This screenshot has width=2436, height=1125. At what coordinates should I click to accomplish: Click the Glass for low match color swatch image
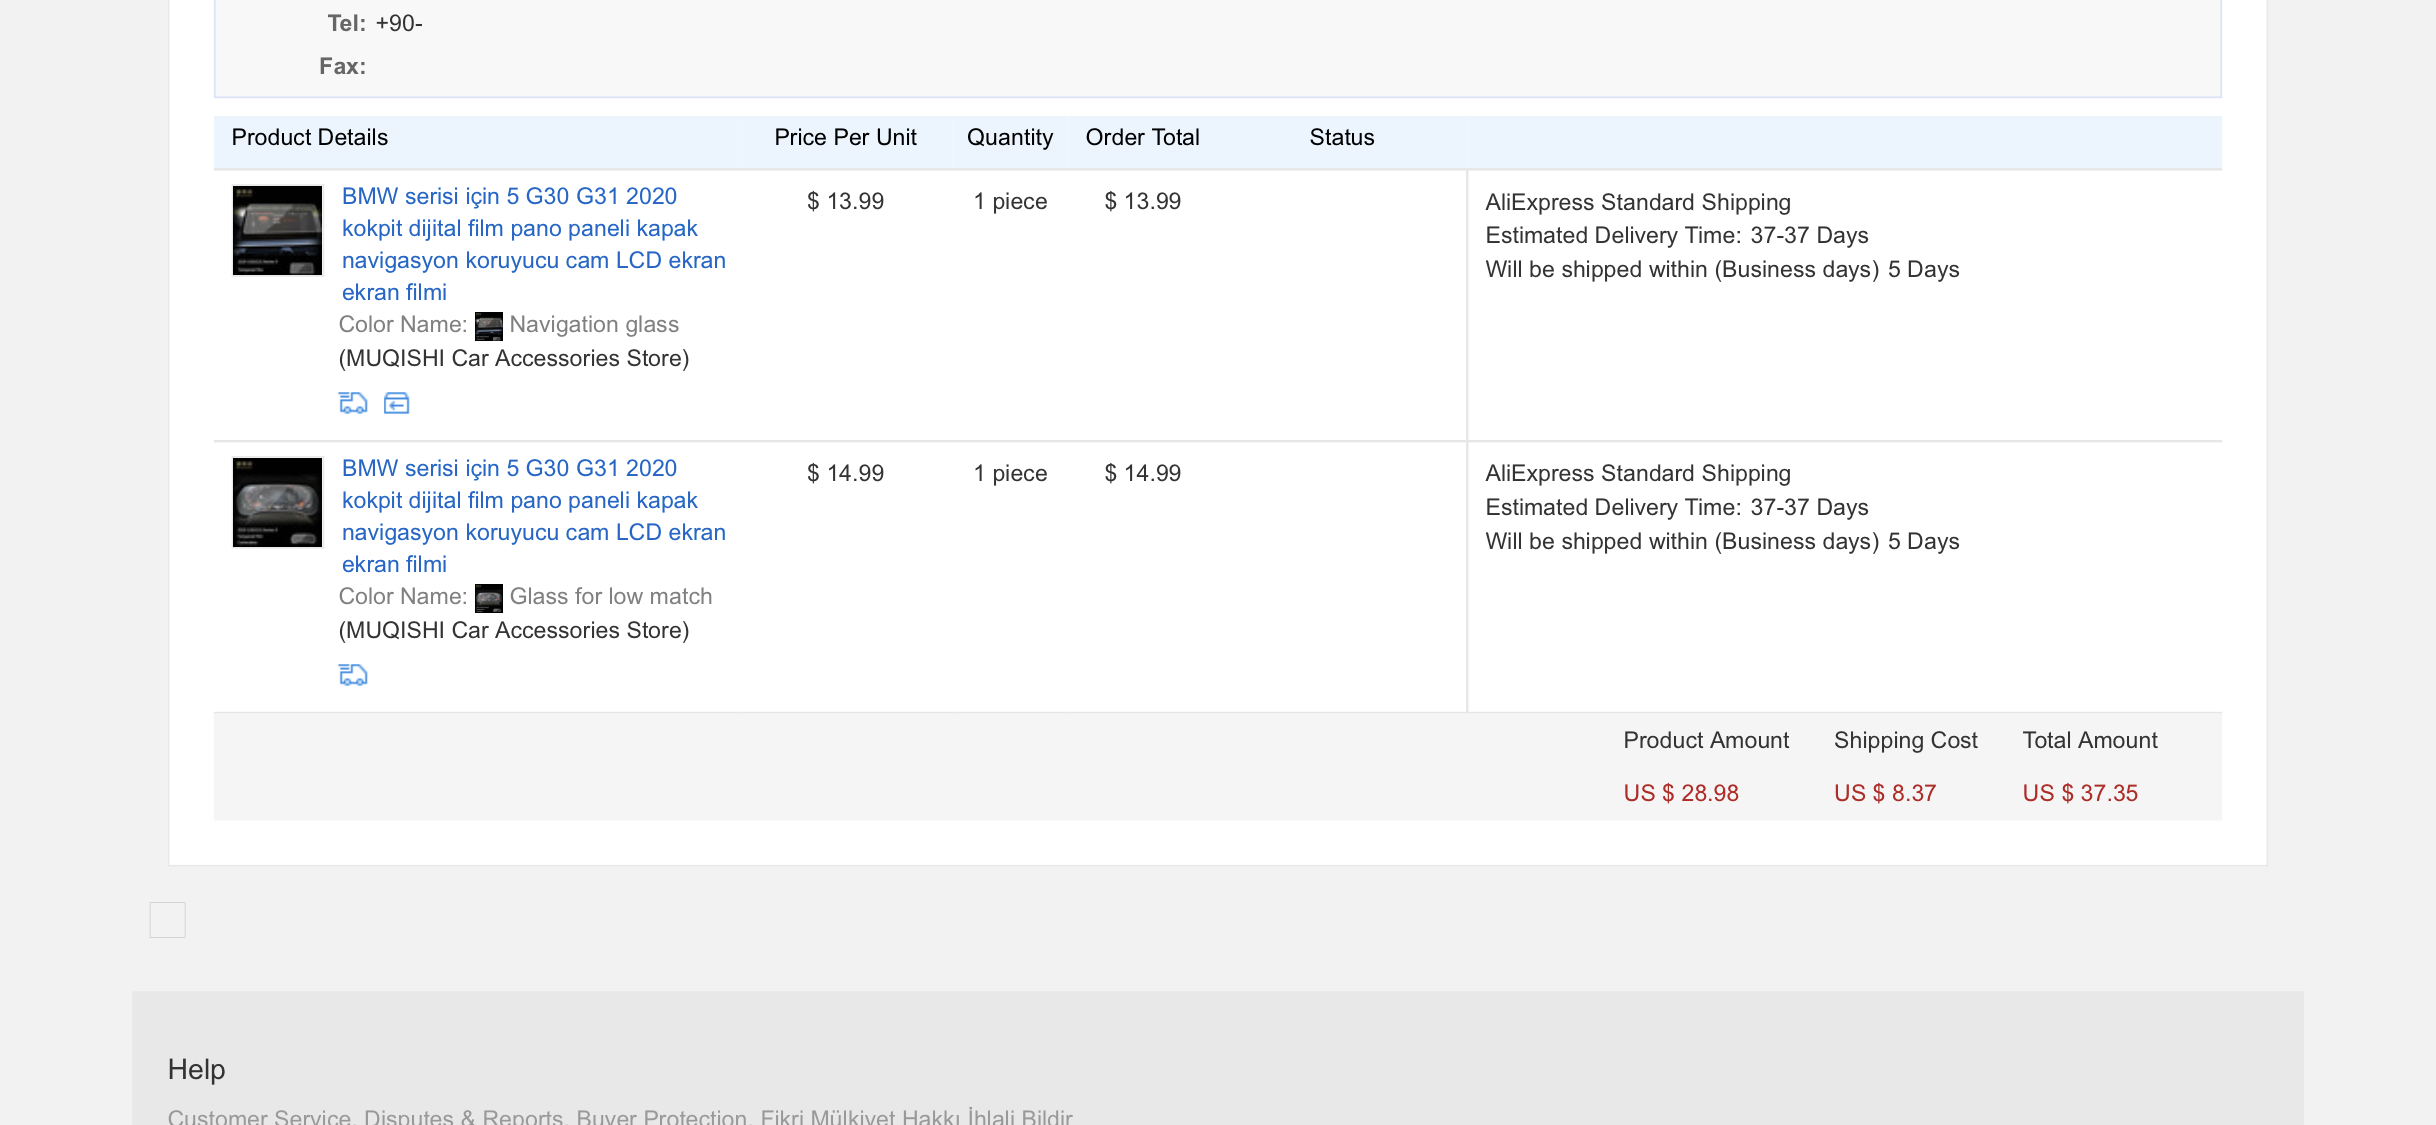(488, 598)
